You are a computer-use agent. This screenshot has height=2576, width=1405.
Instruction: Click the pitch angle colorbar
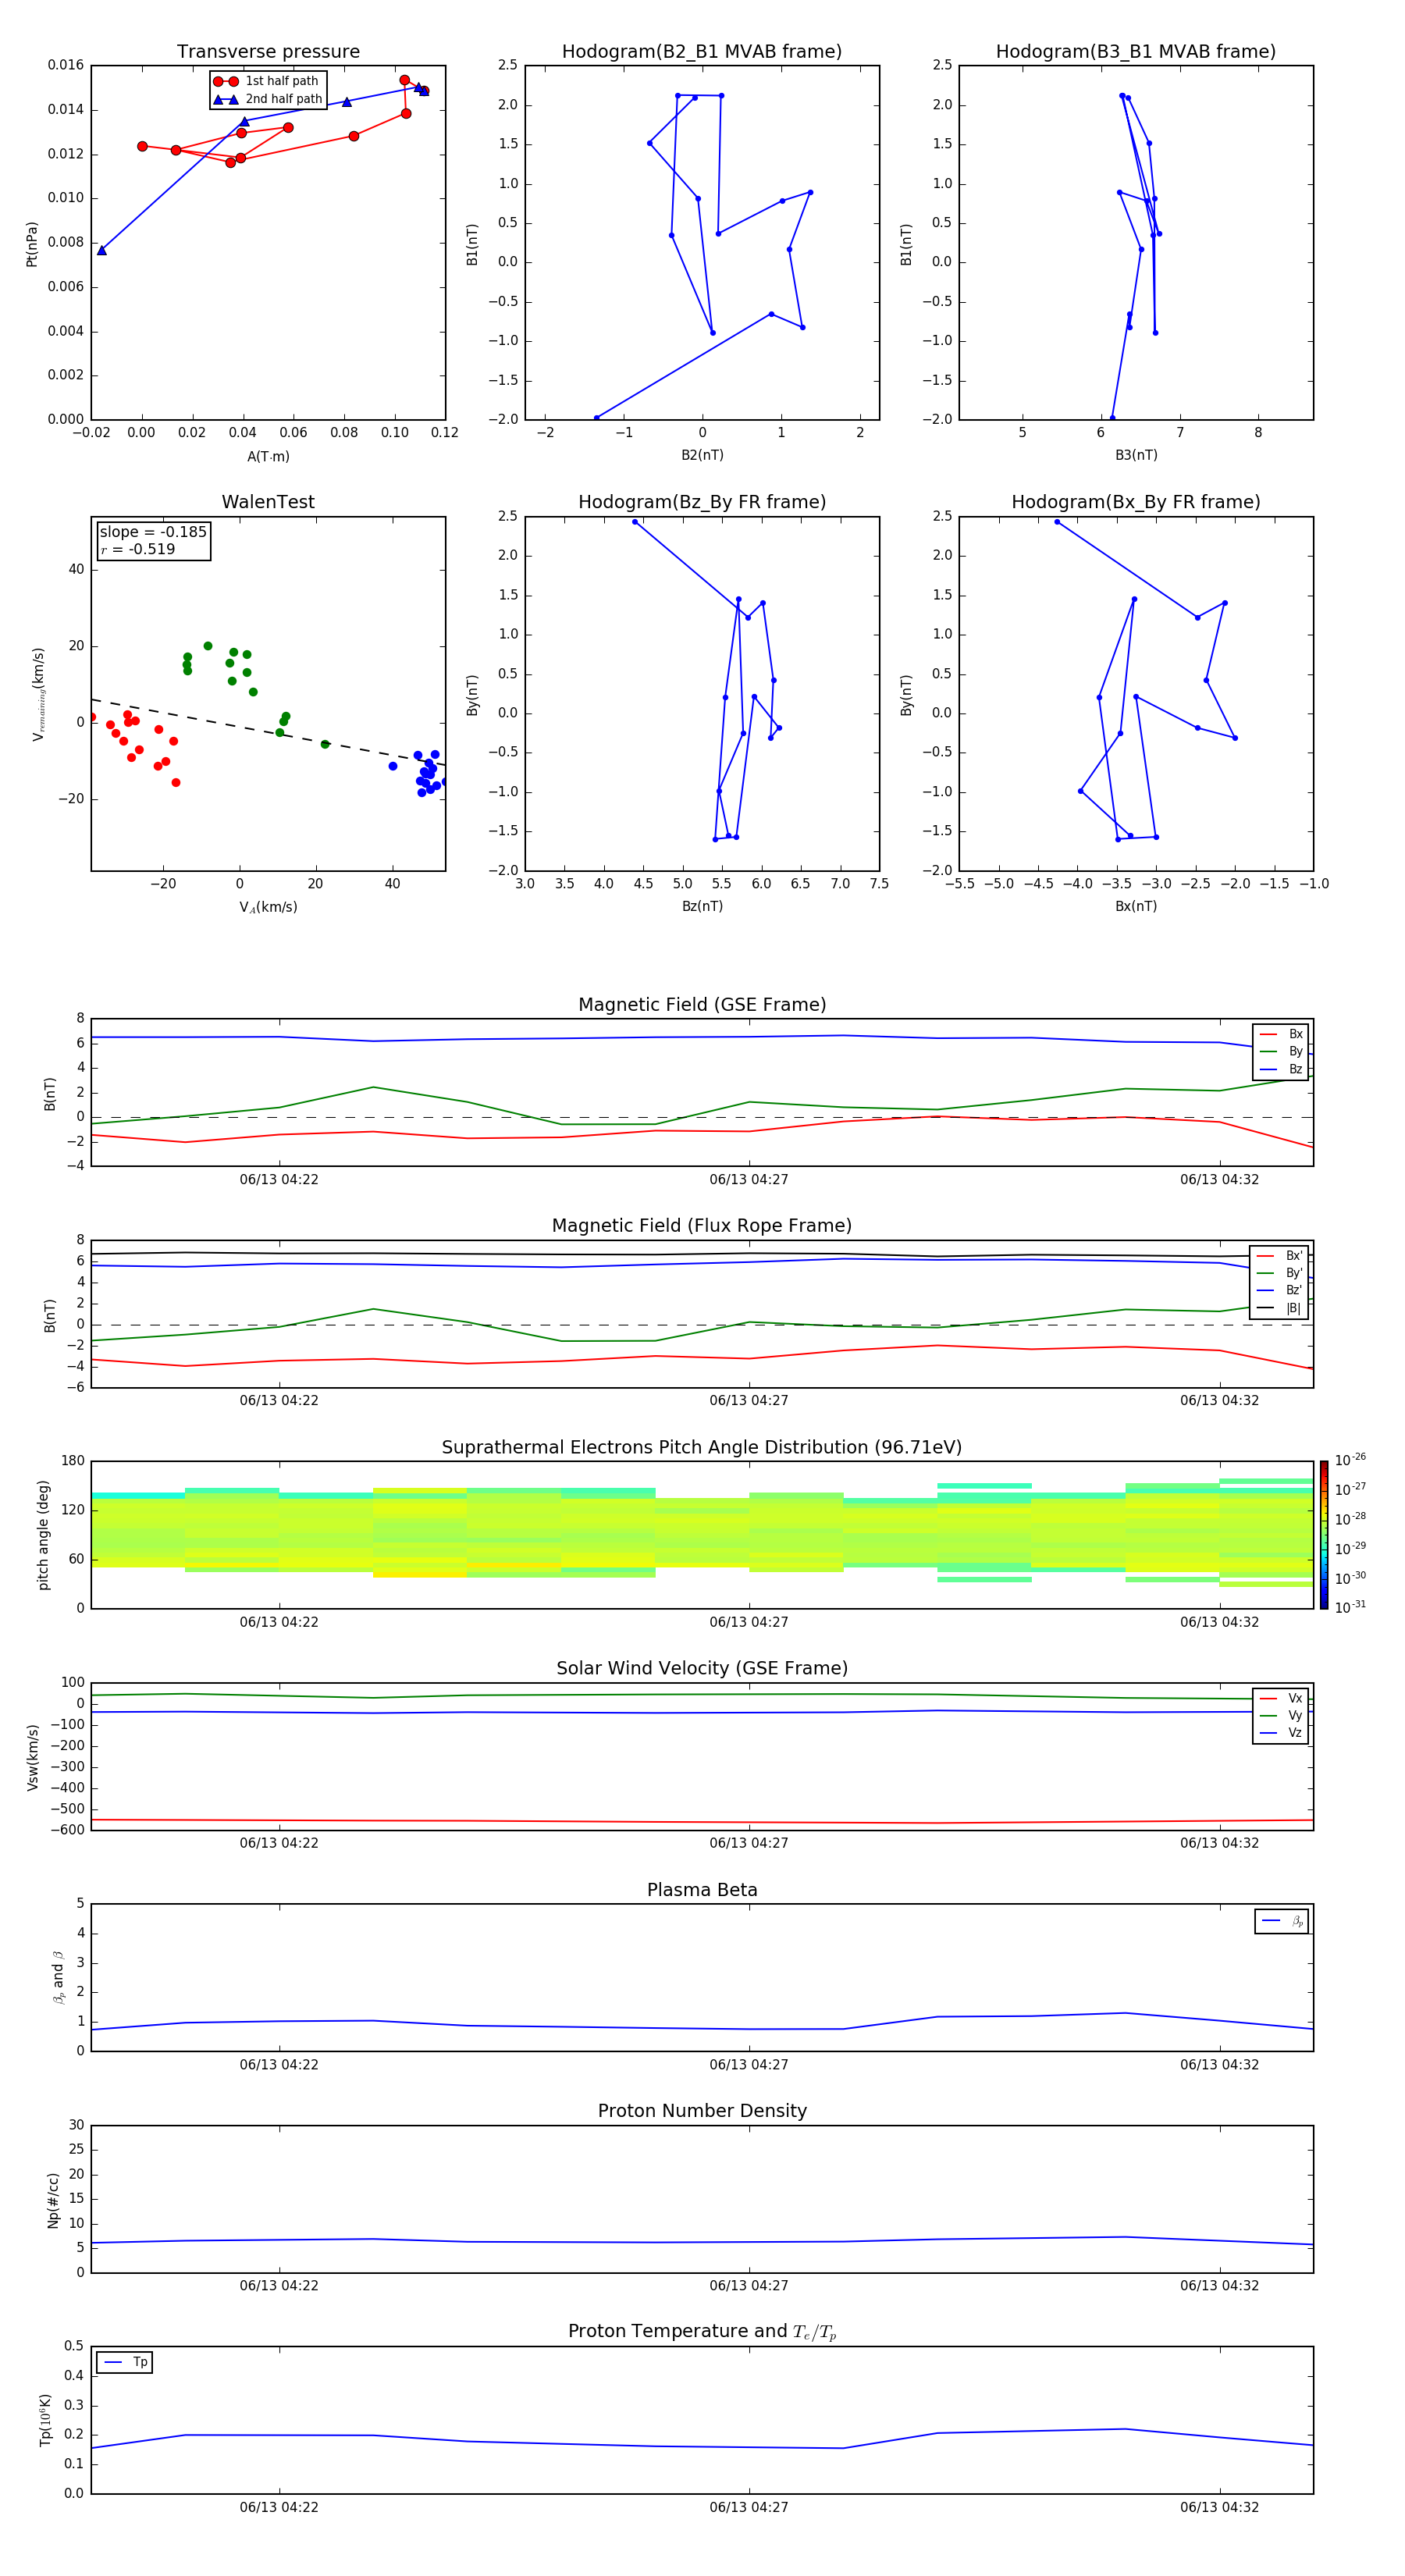[x=1323, y=1535]
